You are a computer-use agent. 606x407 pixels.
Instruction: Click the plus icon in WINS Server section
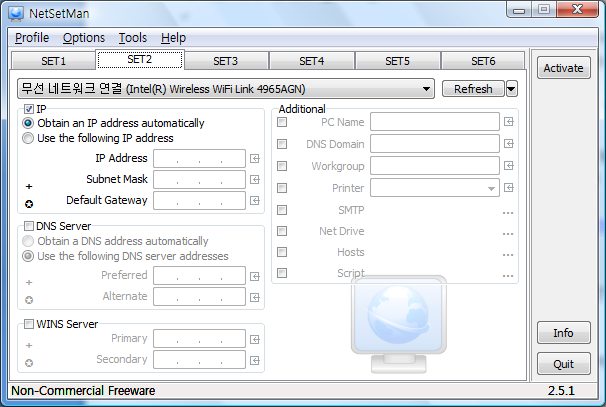point(29,346)
